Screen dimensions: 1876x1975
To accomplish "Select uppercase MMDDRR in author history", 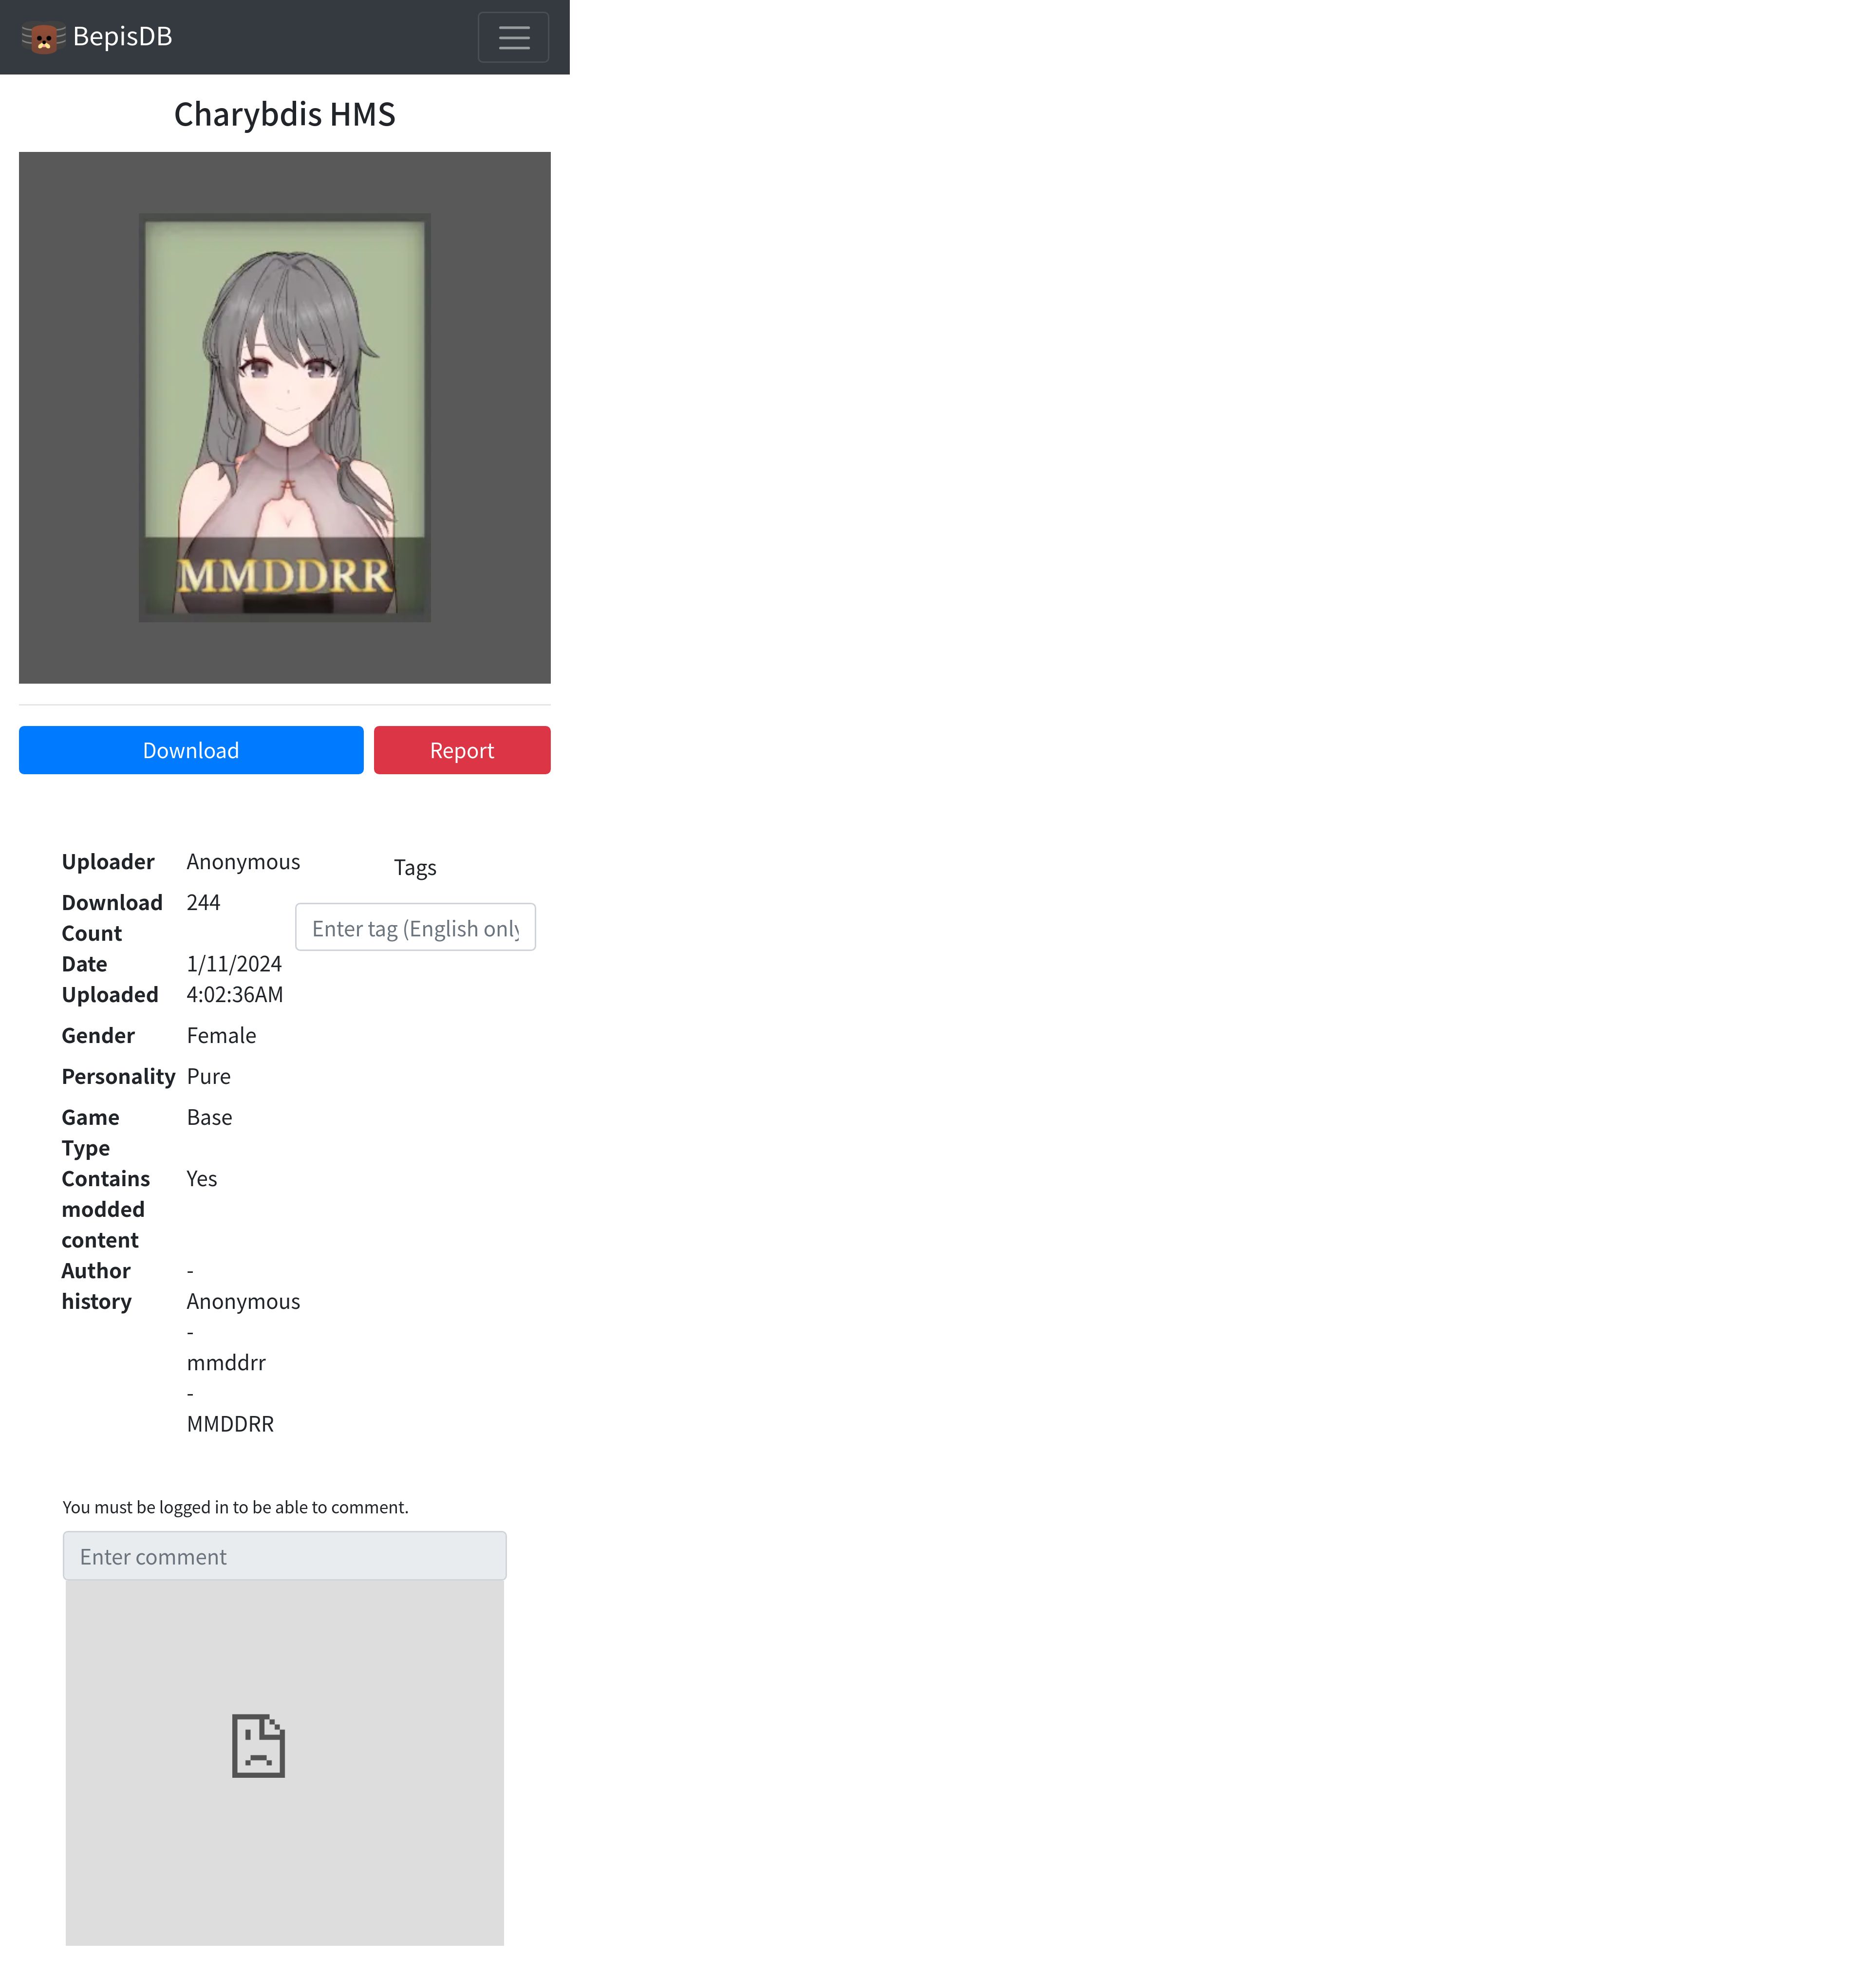I will point(230,1424).
